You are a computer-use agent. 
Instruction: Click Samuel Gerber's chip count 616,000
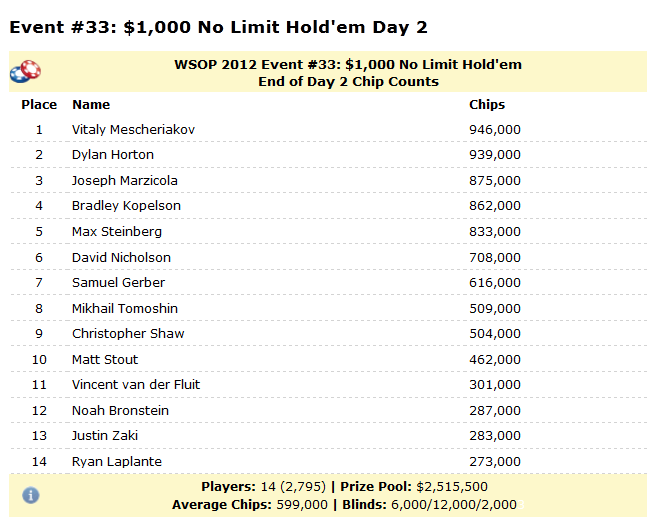pos(495,283)
